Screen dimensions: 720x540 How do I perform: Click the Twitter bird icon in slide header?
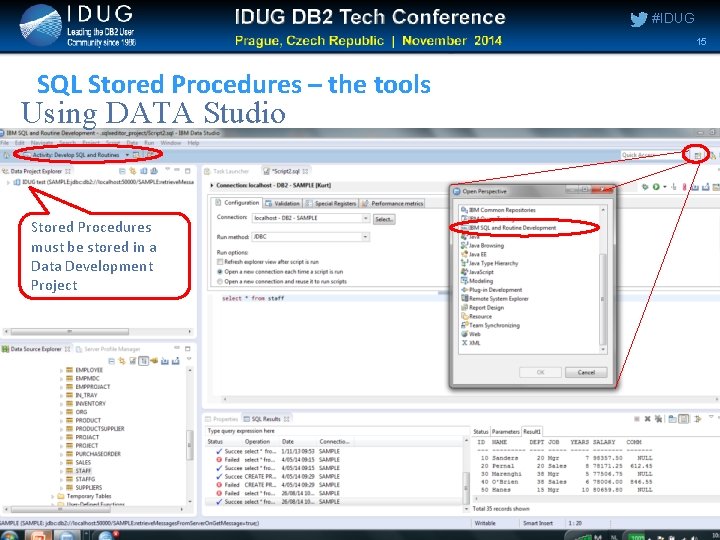point(638,19)
